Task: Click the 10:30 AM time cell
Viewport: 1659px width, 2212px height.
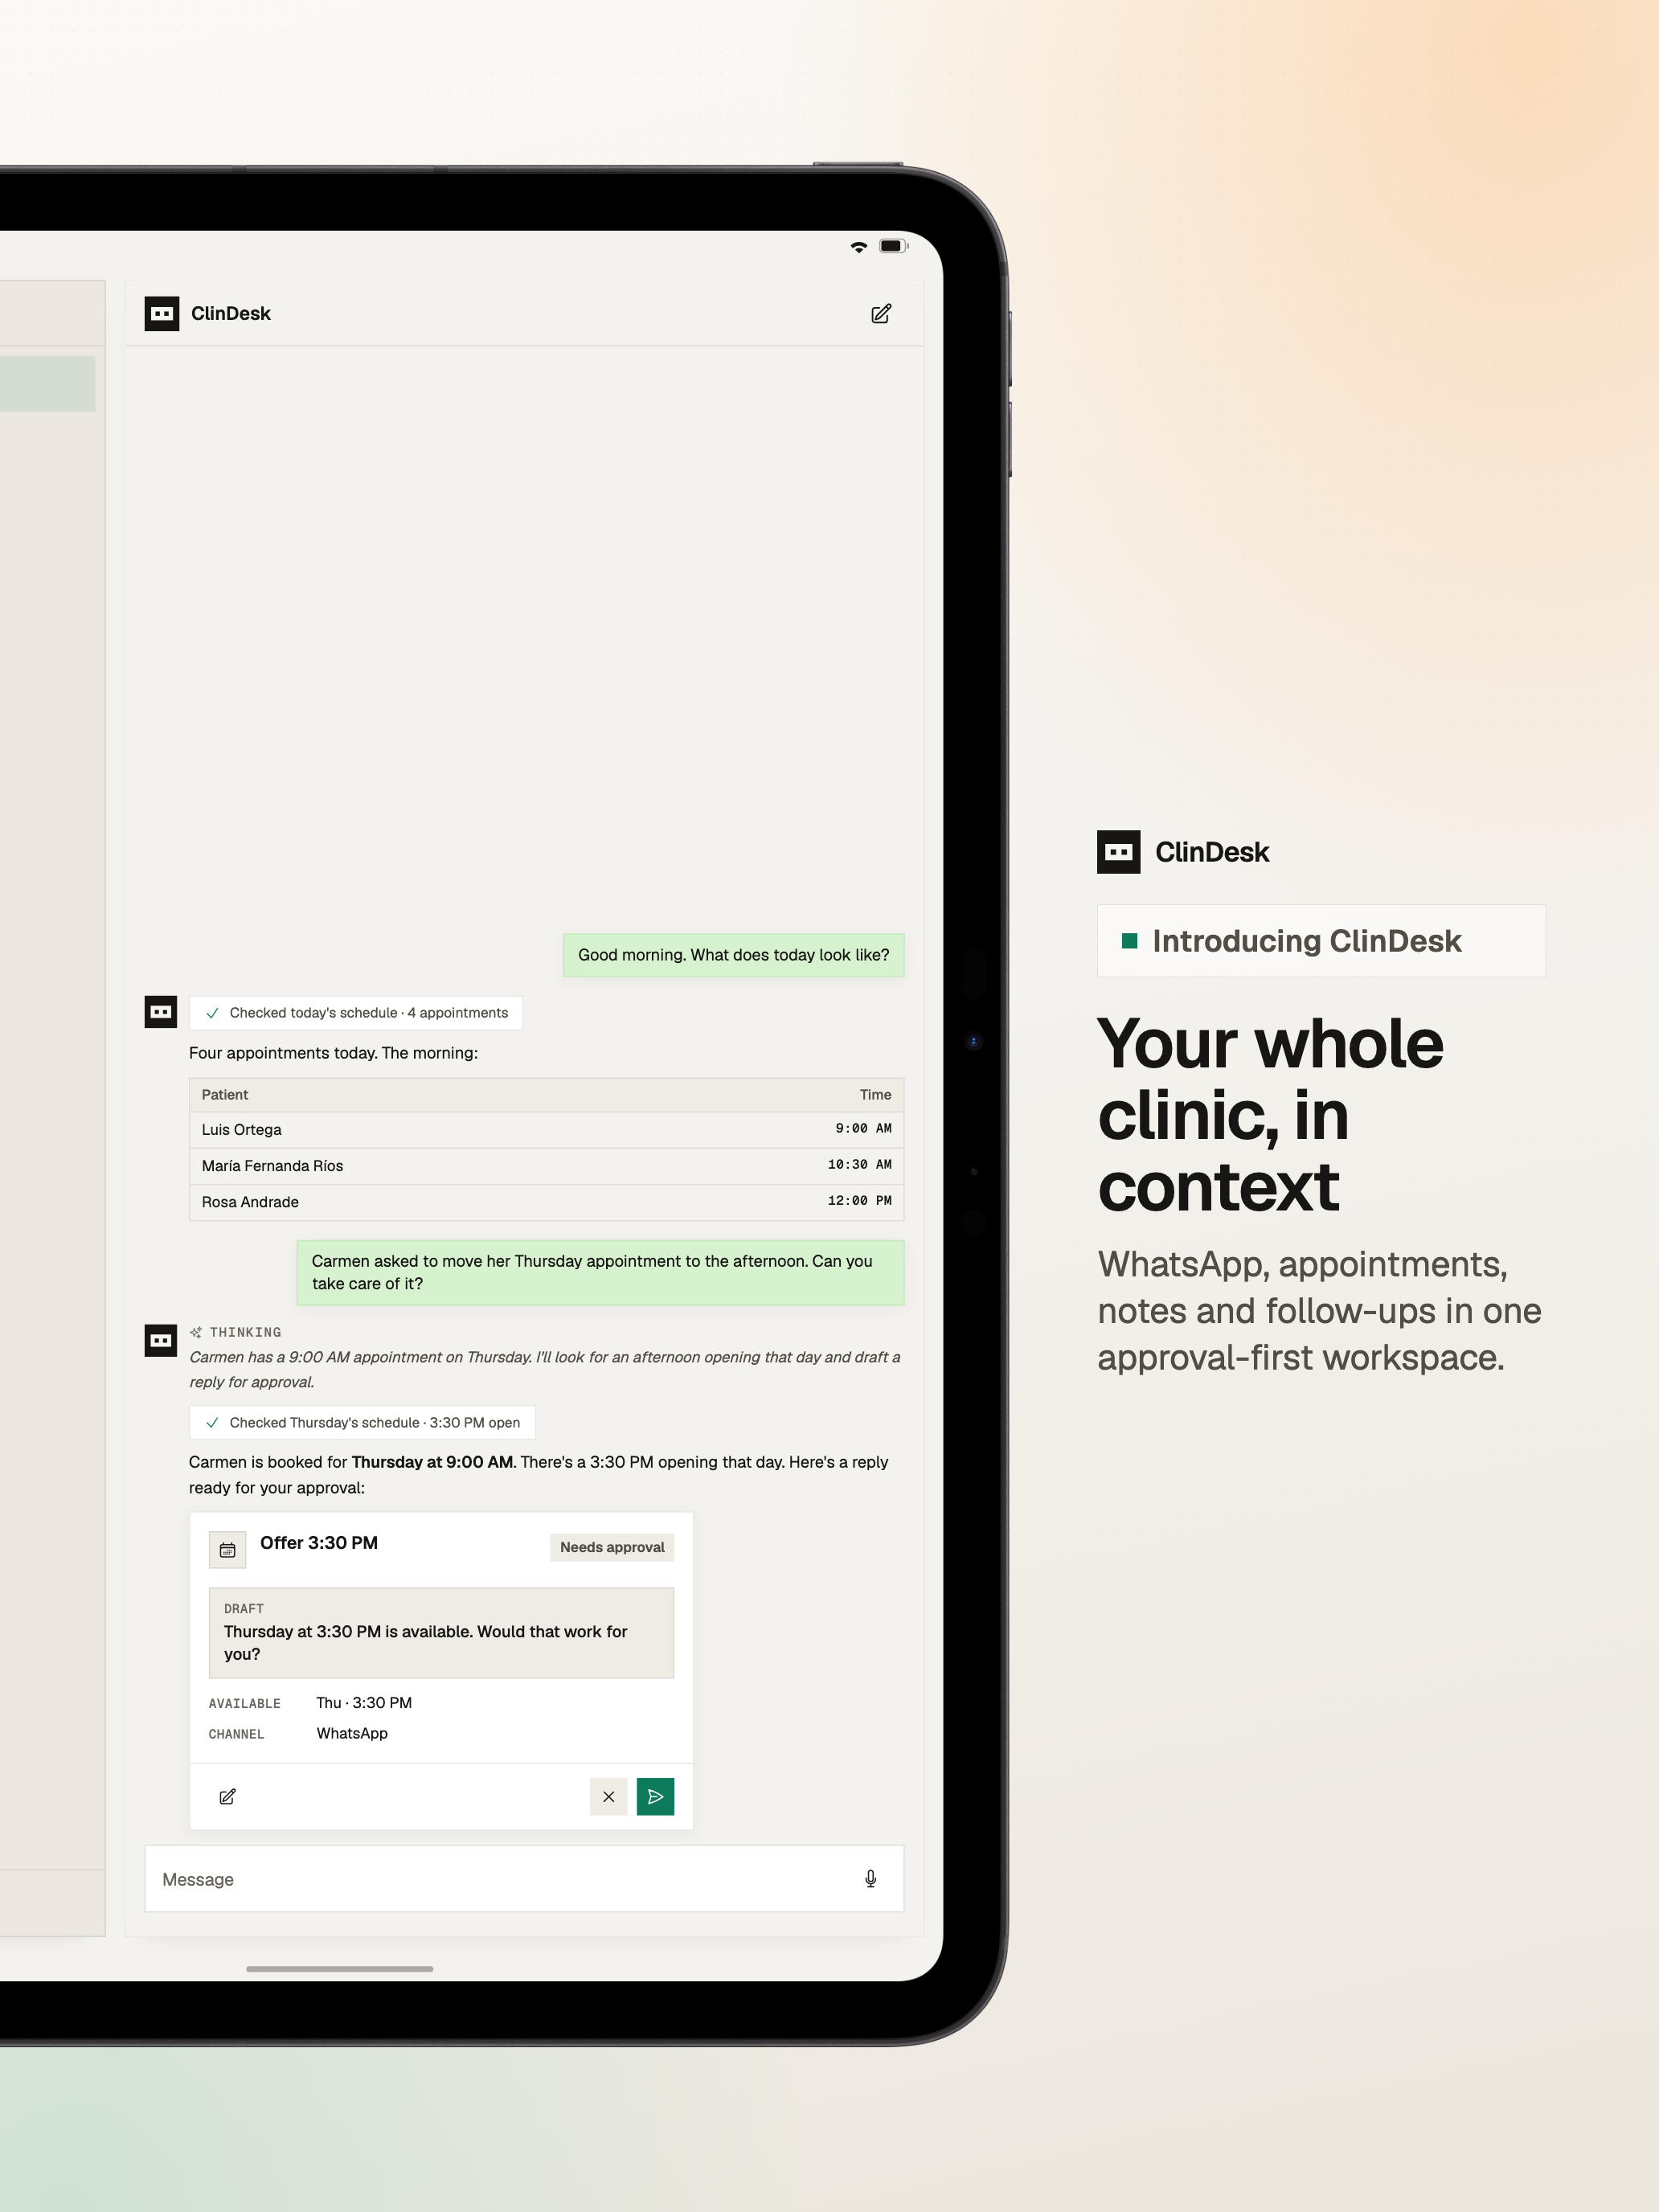Action: coord(859,1164)
